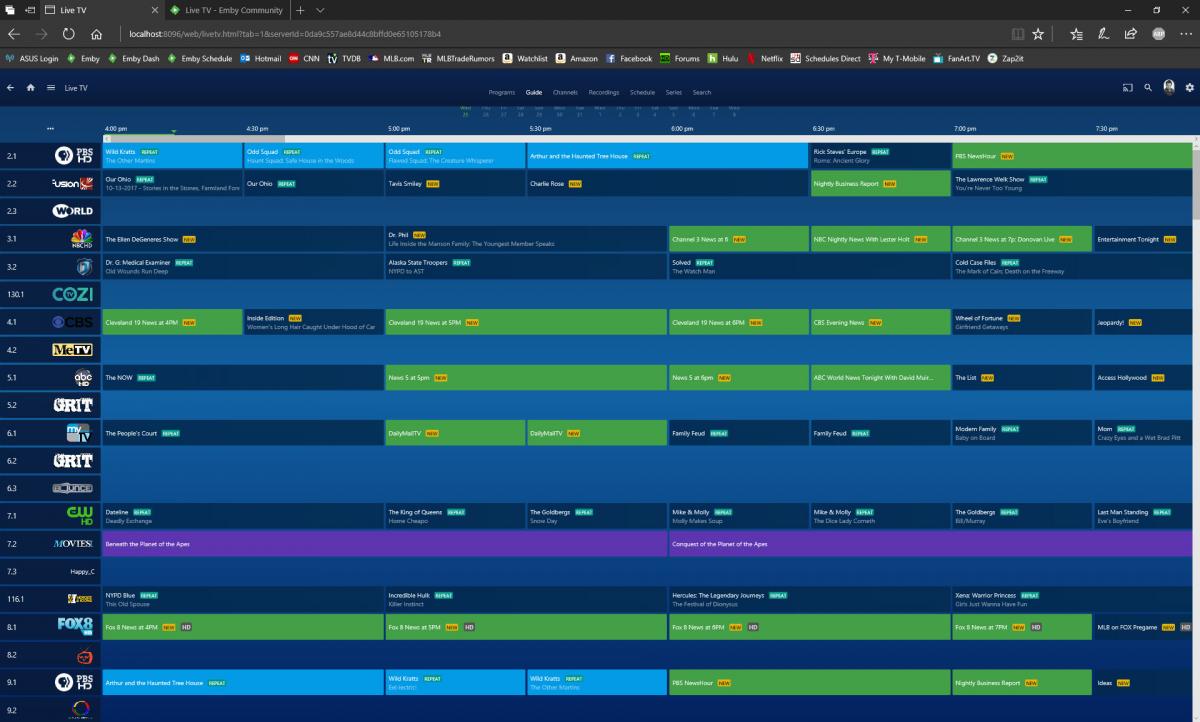This screenshot has width=1200, height=722.
Task: Open ABC World News Tonight program
Action: pyautogui.click(x=880, y=378)
